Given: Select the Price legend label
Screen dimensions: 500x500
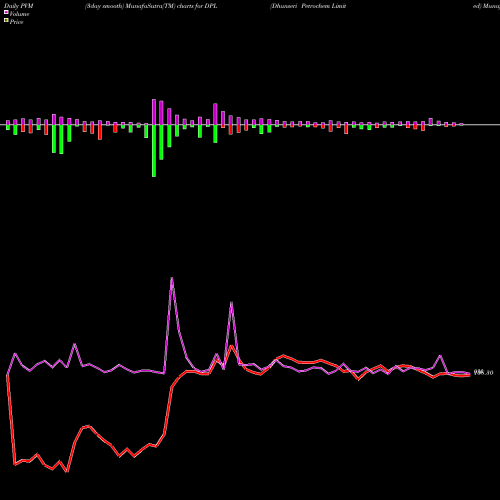Looking at the screenshot, I should [x=16, y=22].
